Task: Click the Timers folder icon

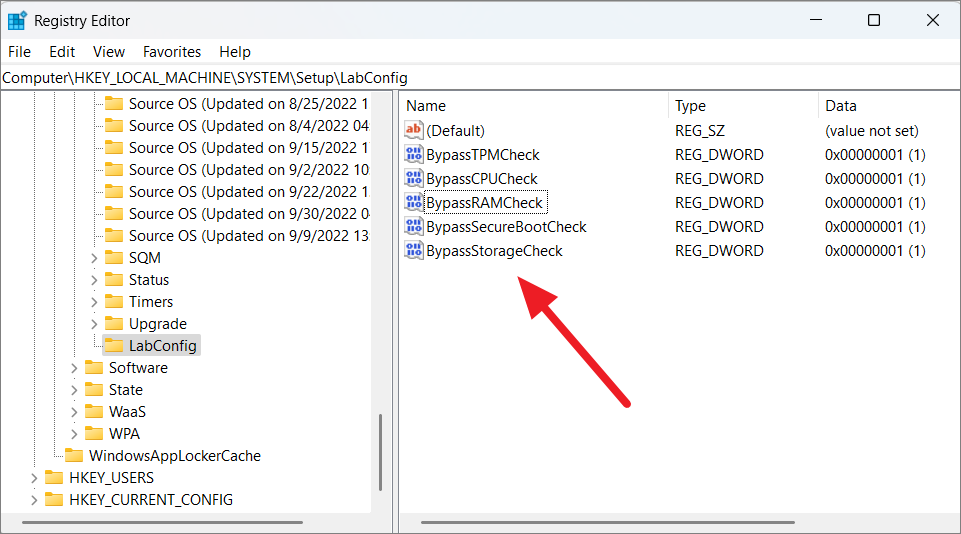Action: click(114, 302)
